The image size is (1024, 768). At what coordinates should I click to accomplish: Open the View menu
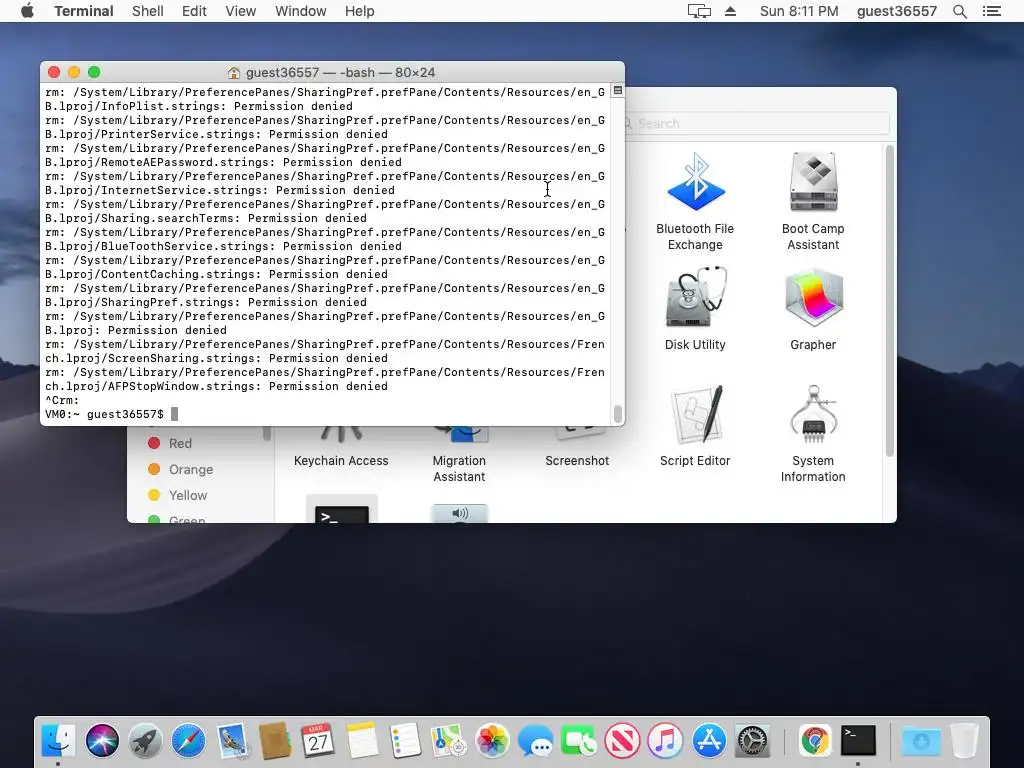pos(240,11)
